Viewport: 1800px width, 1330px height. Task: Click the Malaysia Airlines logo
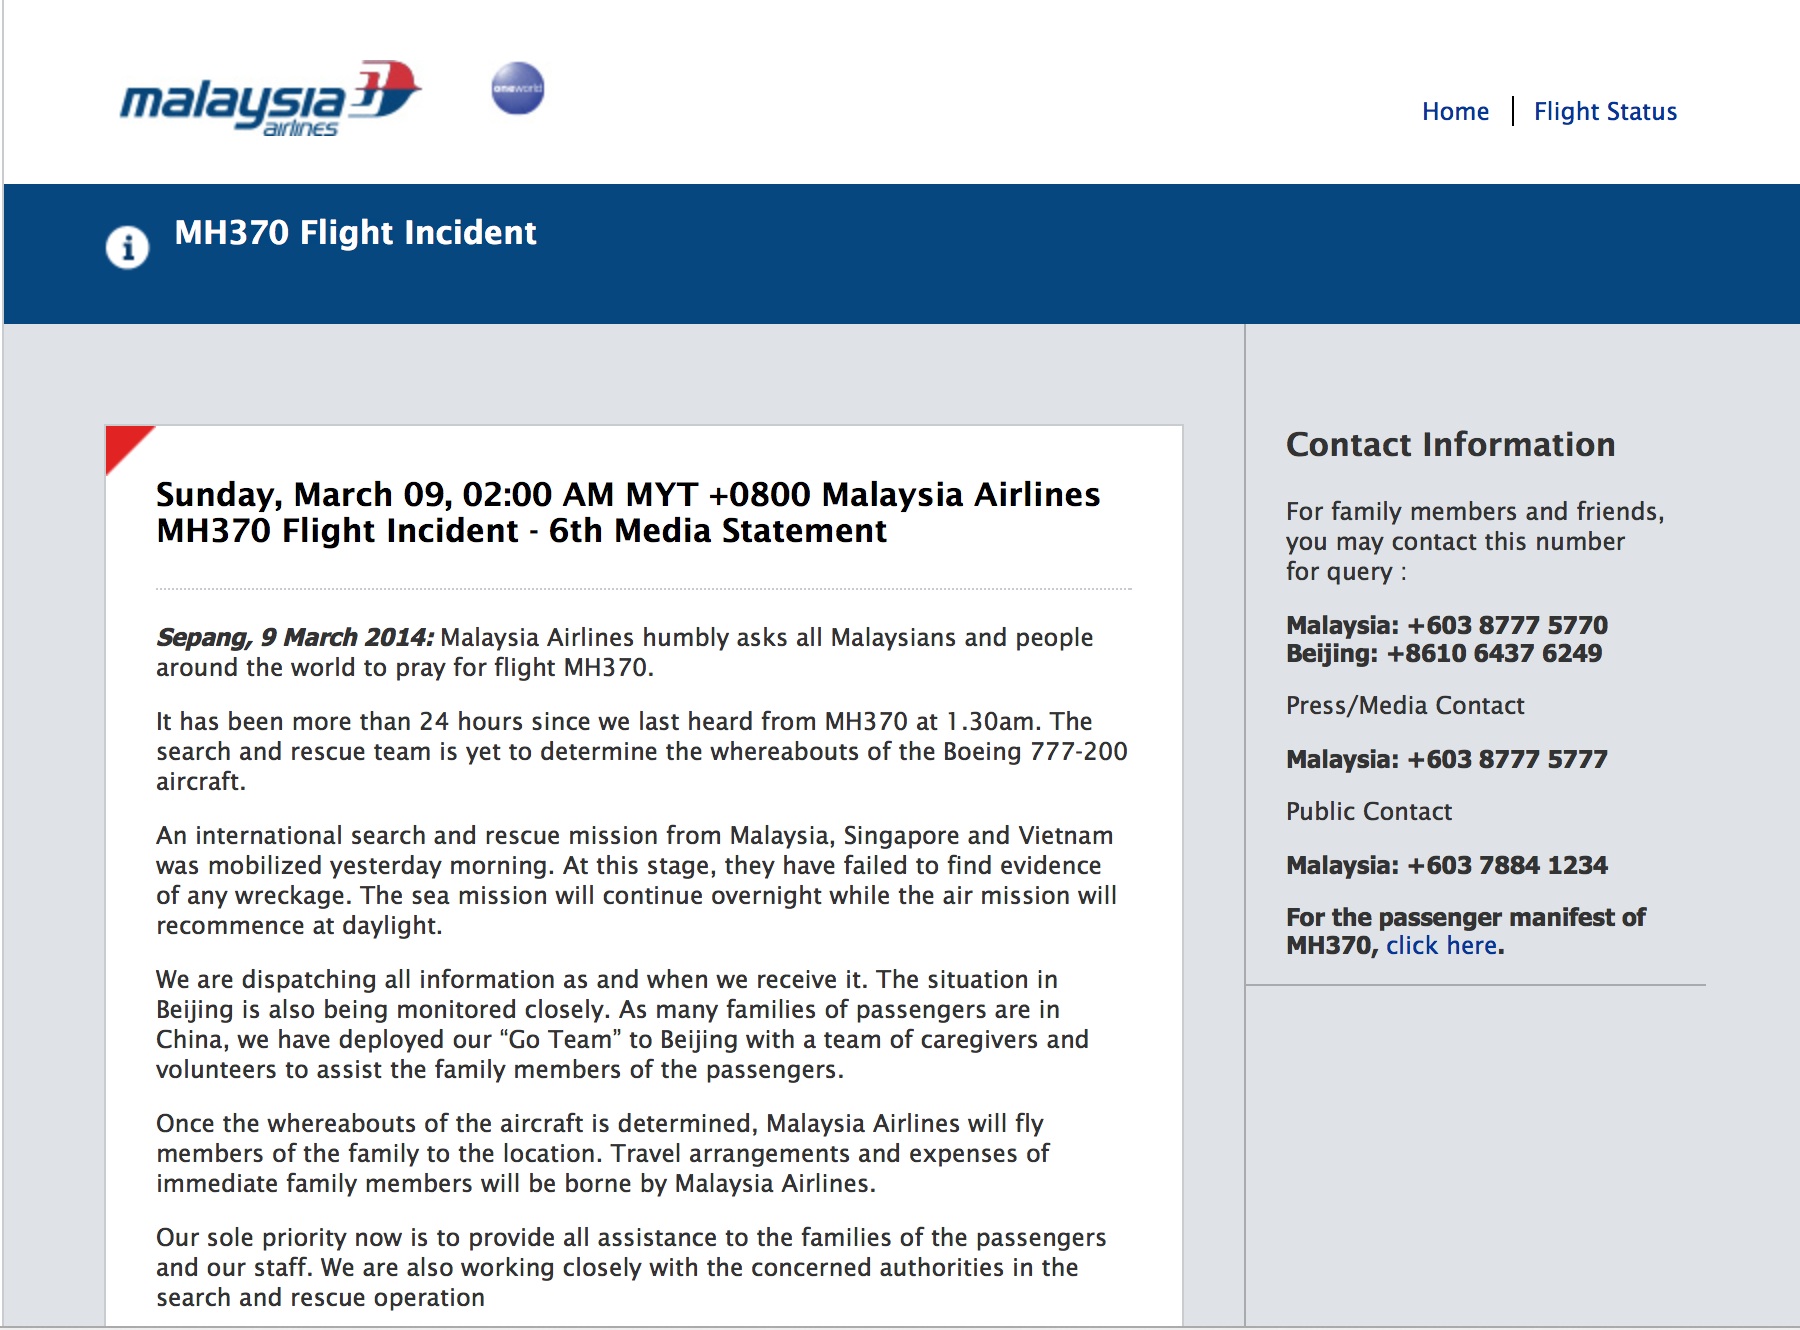pyautogui.click(x=270, y=98)
